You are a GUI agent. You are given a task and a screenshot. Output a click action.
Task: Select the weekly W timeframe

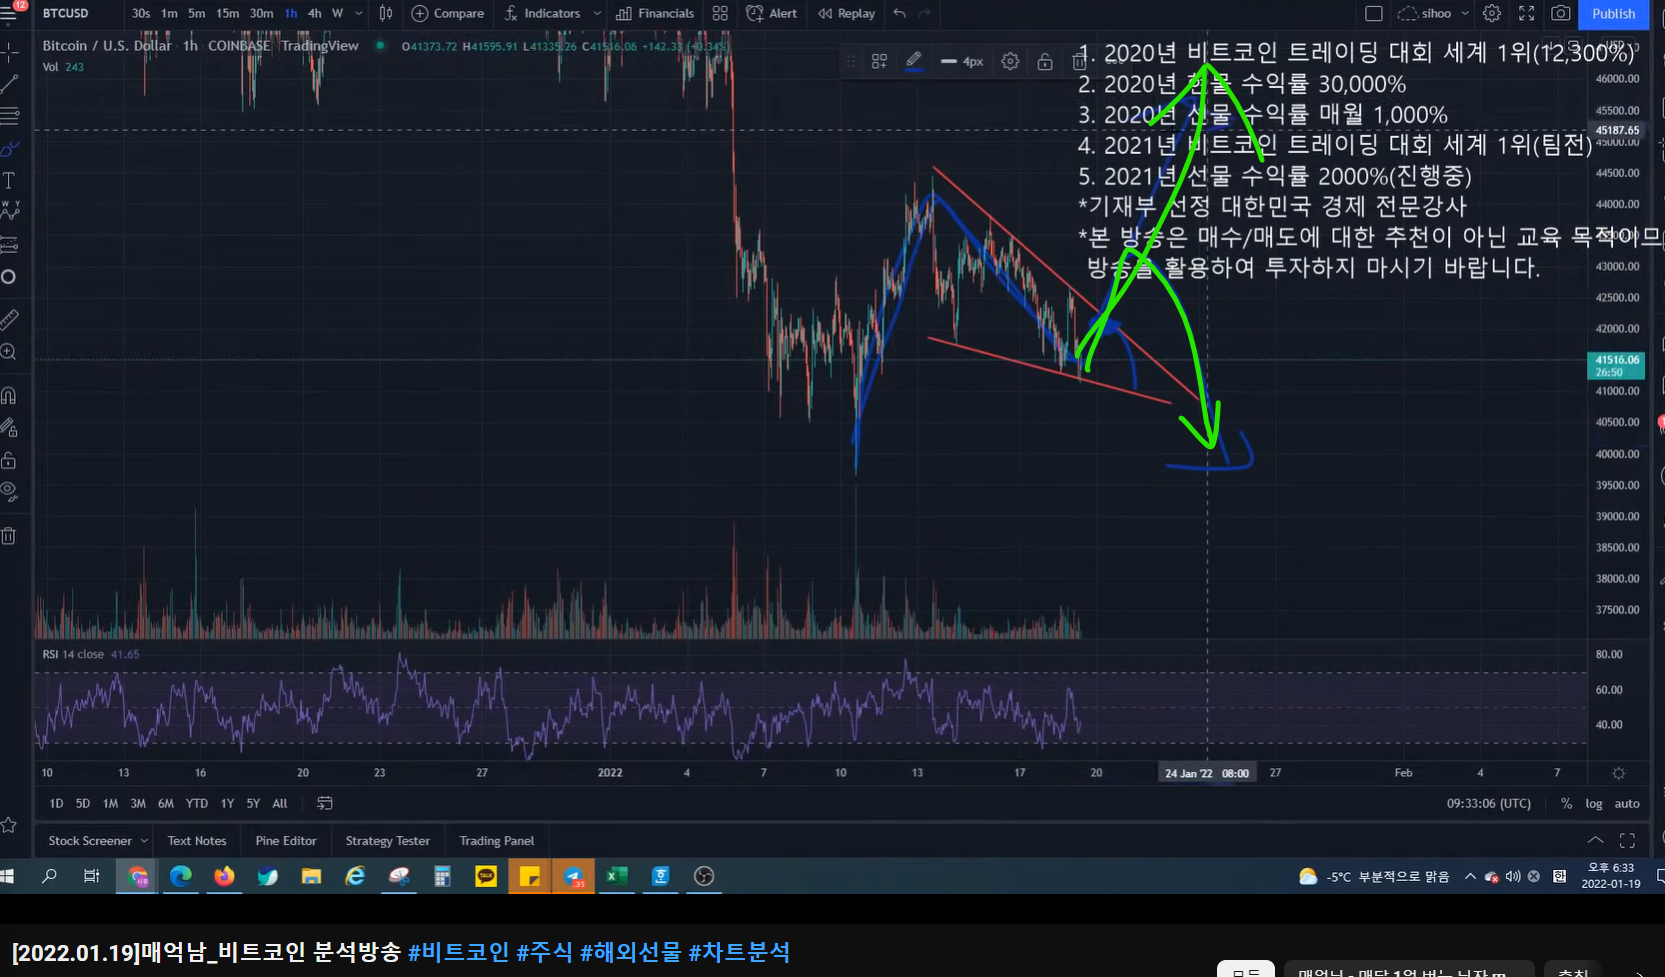pos(337,13)
